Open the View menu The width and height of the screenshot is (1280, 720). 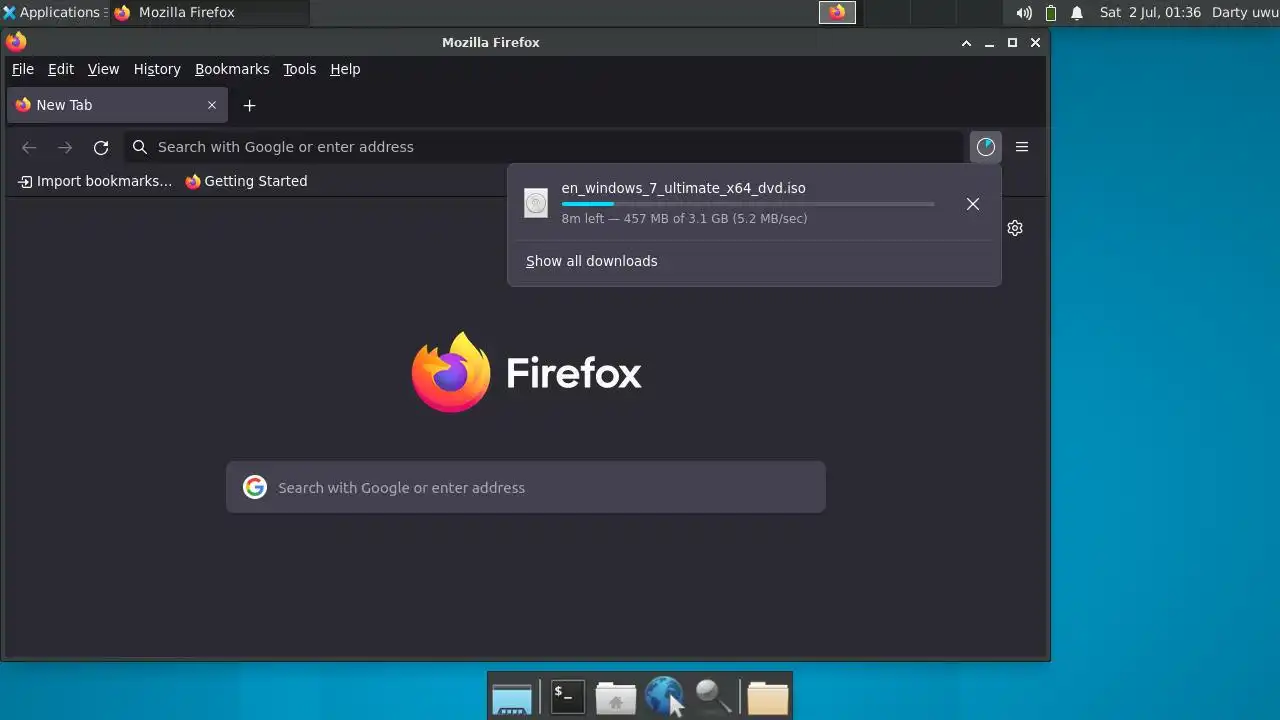(x=103, y=69)
